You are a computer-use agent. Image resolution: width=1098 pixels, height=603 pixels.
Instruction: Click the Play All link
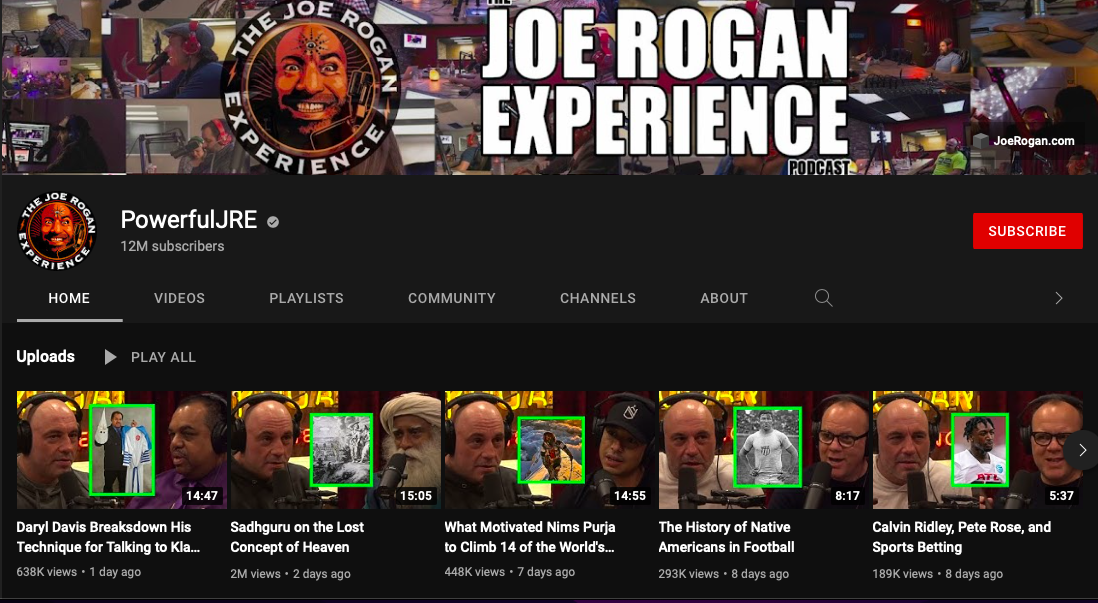pos(163,357)
